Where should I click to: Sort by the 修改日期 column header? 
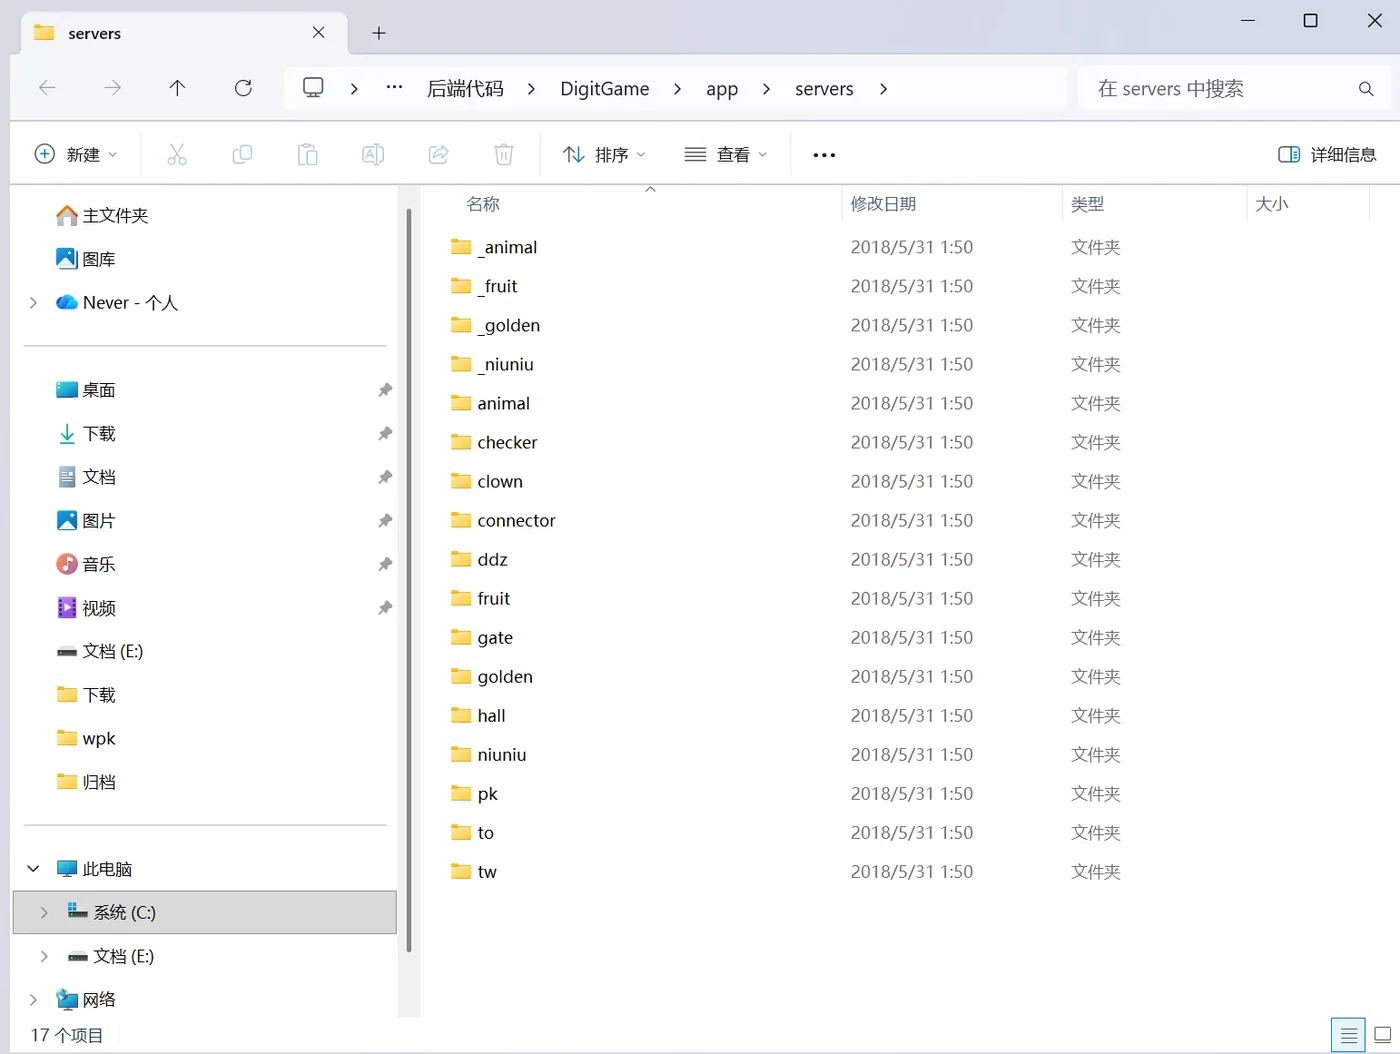coord(883,204)
